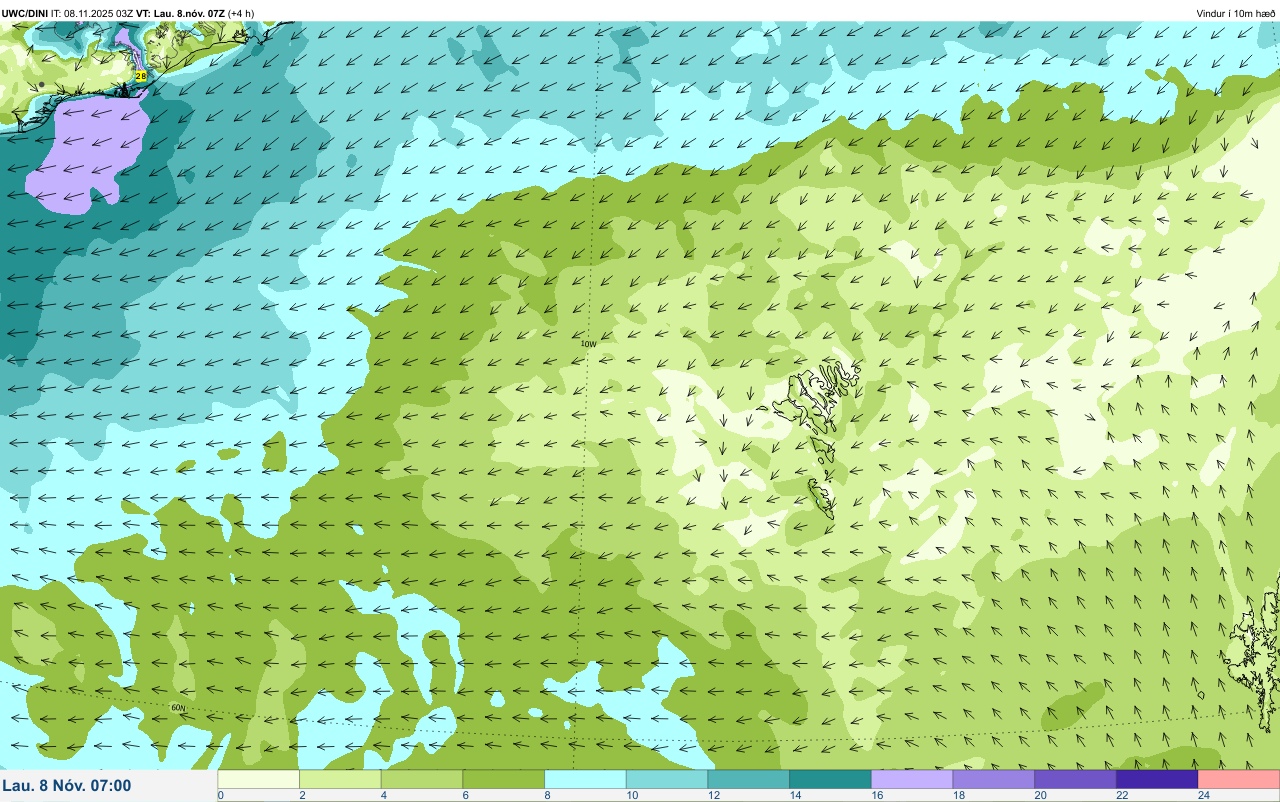Click the "10W" longitude label on the map
1280x802 pixels.
[589, 344]
